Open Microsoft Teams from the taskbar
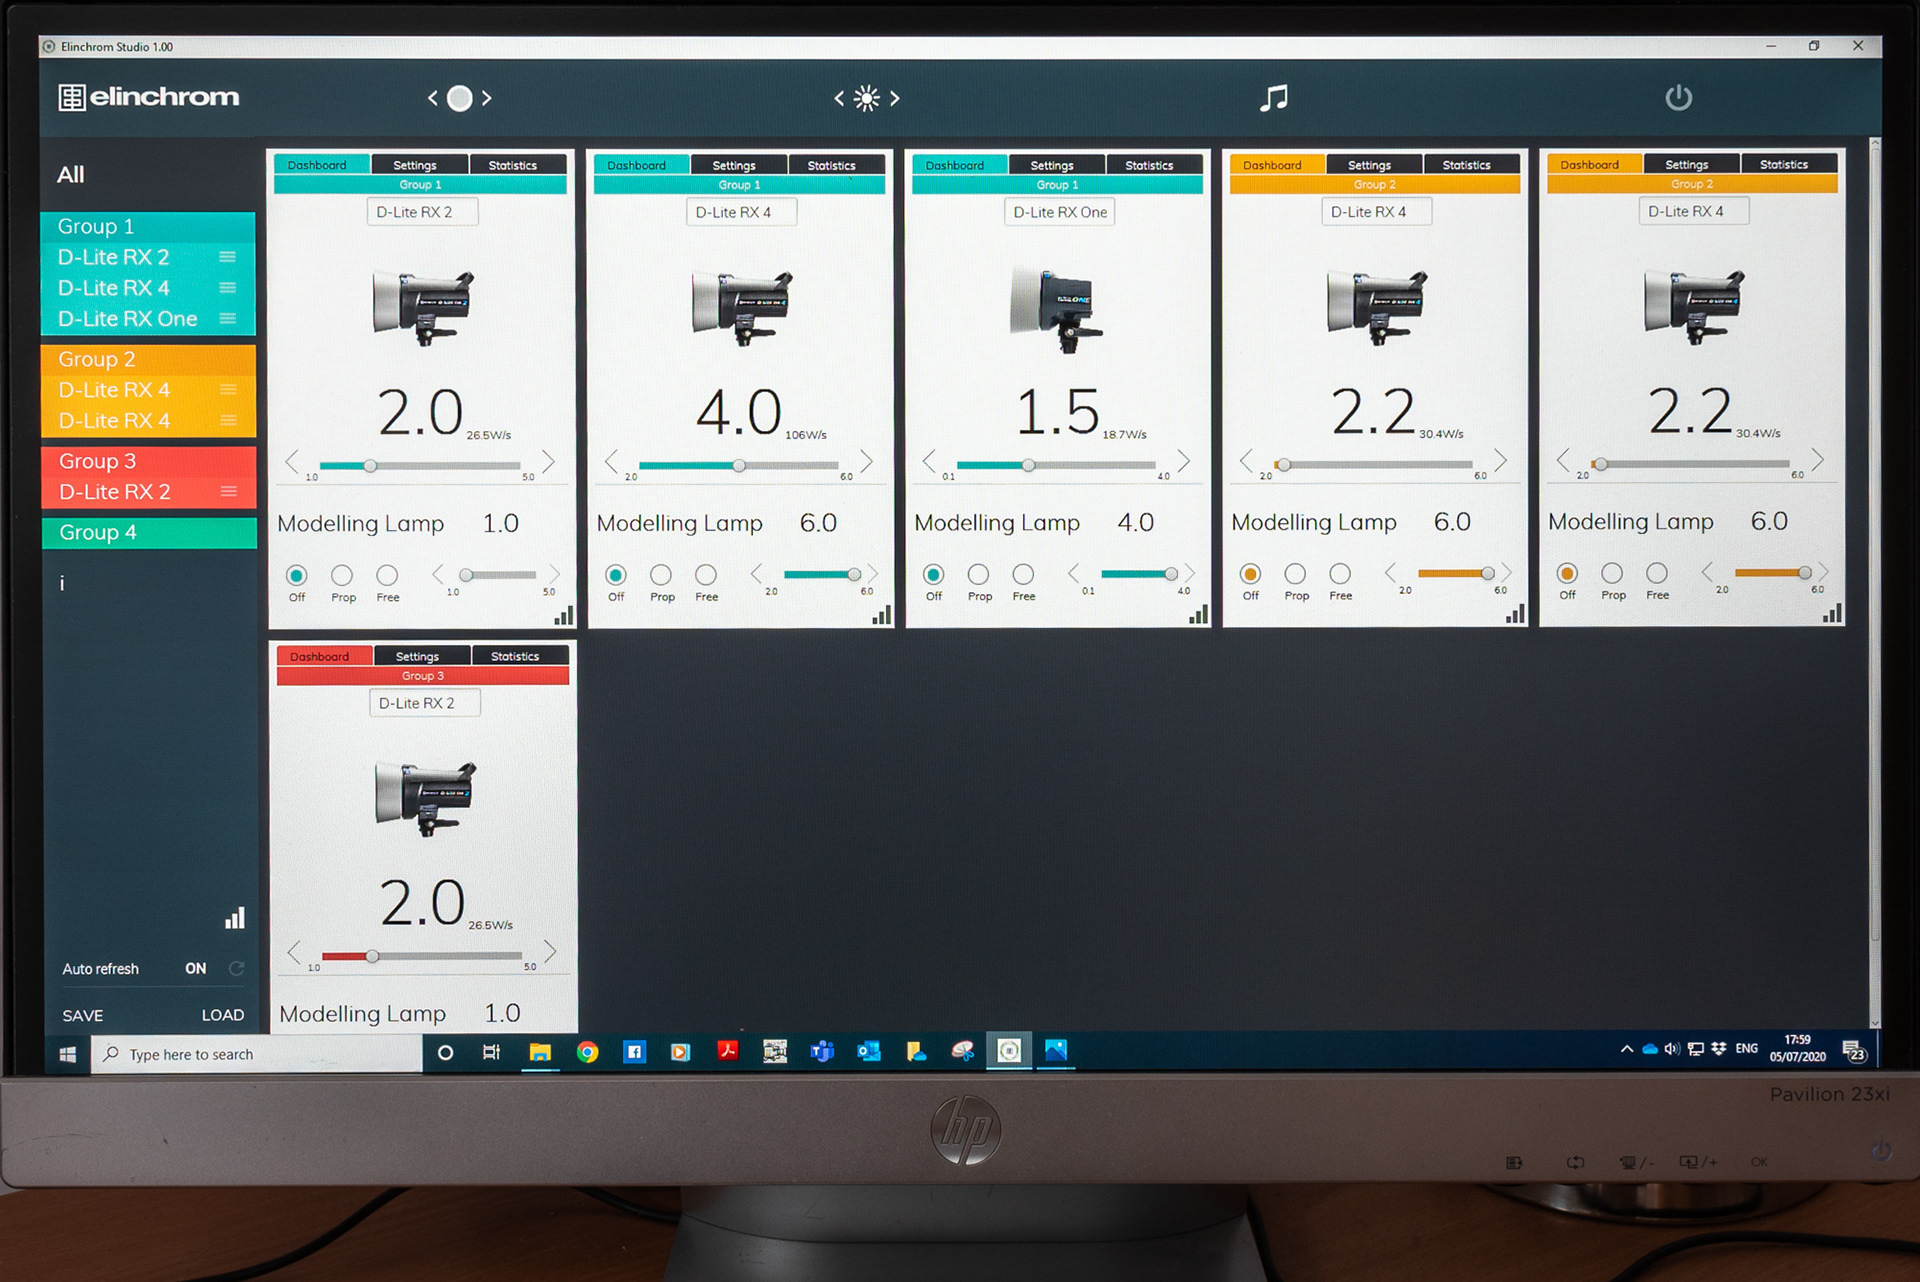This screenshot has height=1282, width=1920. (822, 1051)
